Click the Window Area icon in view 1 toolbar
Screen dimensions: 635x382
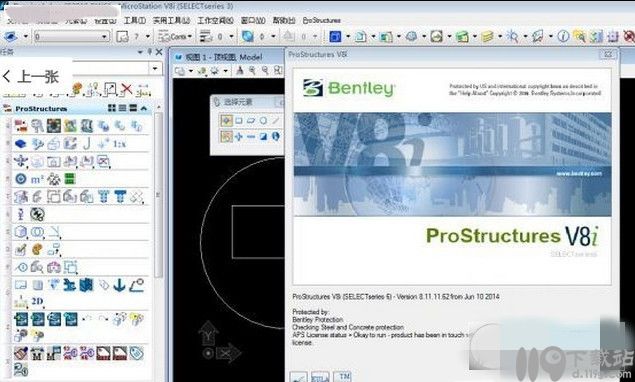(x=278, y=71)
